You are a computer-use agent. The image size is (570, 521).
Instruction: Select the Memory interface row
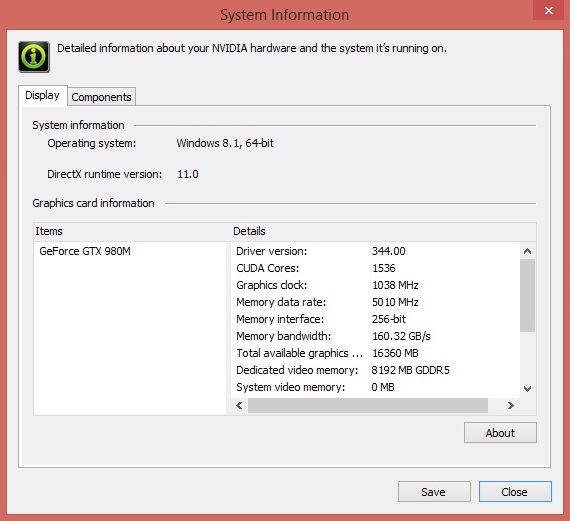click(x=375, y=319)
